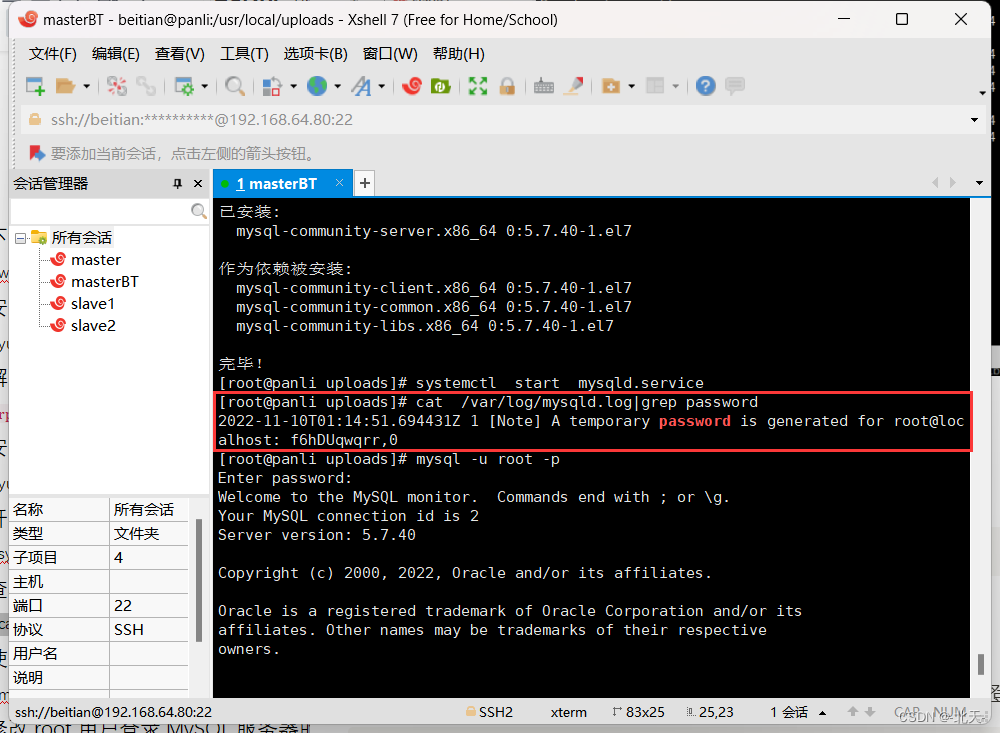Click the globe encoding icon

pos(317,85)
